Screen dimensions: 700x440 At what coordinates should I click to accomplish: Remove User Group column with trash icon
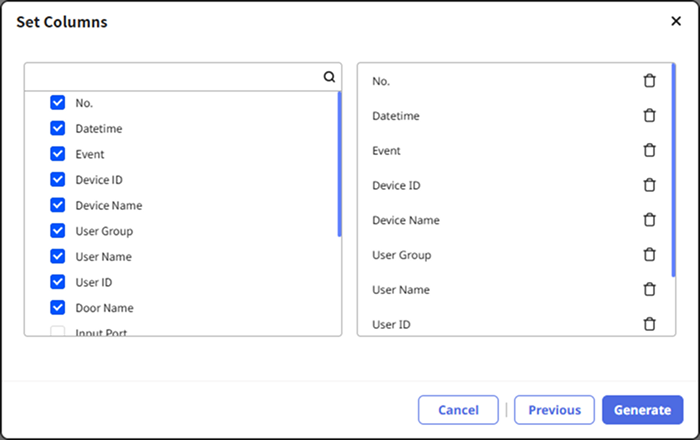point(649,255)
